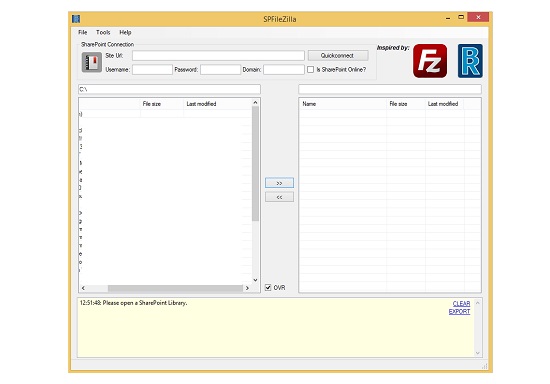
Task: Maximize the SPFileZilla window
Action: click(x=461, y=17)
